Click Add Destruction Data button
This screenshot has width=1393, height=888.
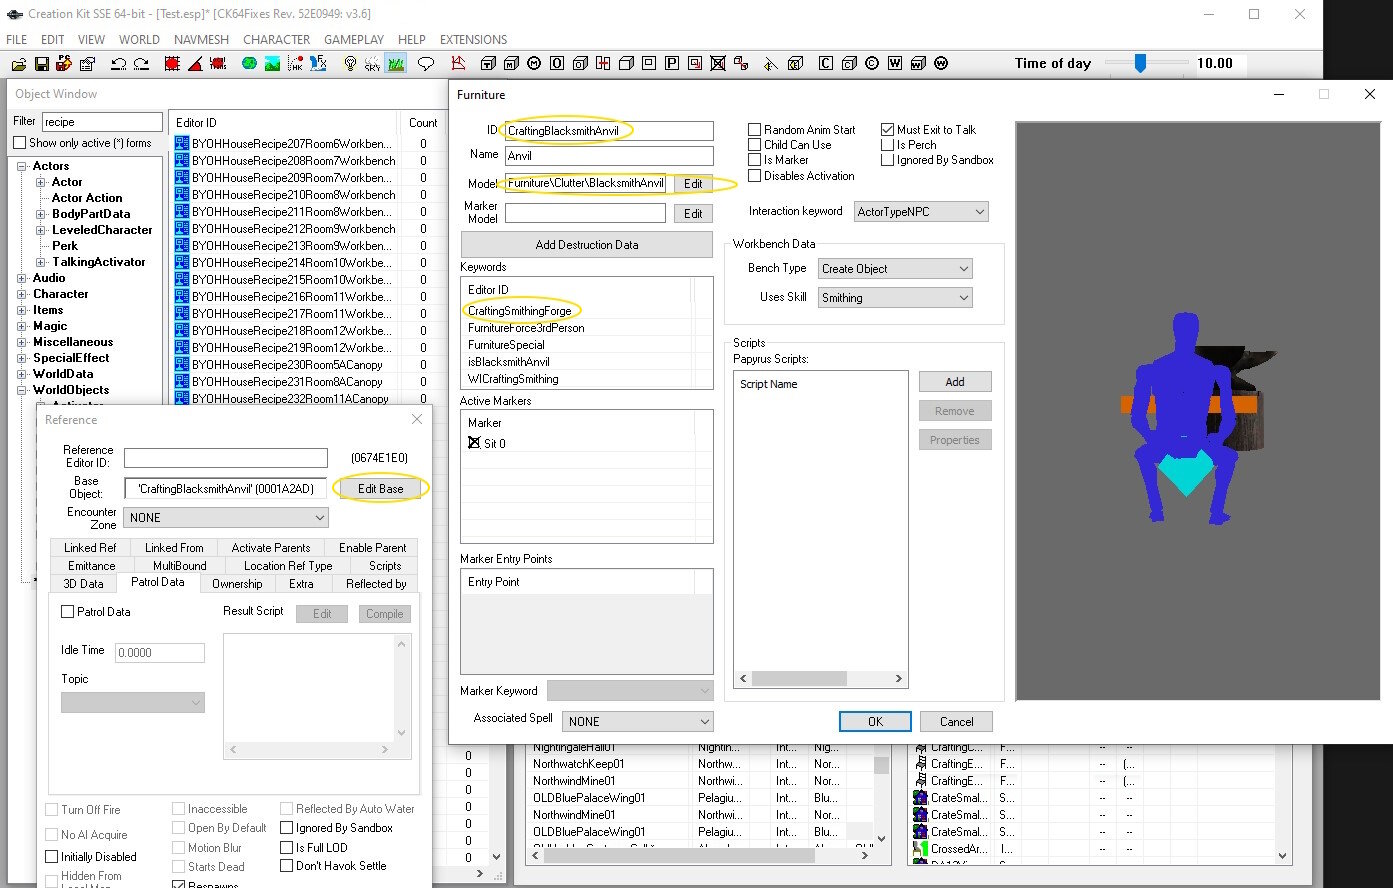tap(587, 245)
